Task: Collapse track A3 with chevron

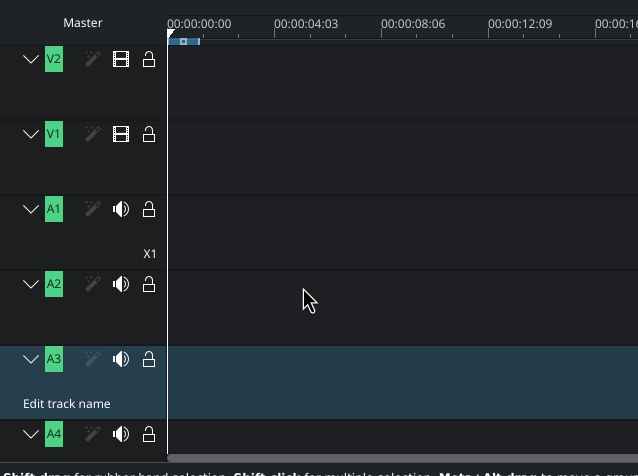Action: (31, 359)
